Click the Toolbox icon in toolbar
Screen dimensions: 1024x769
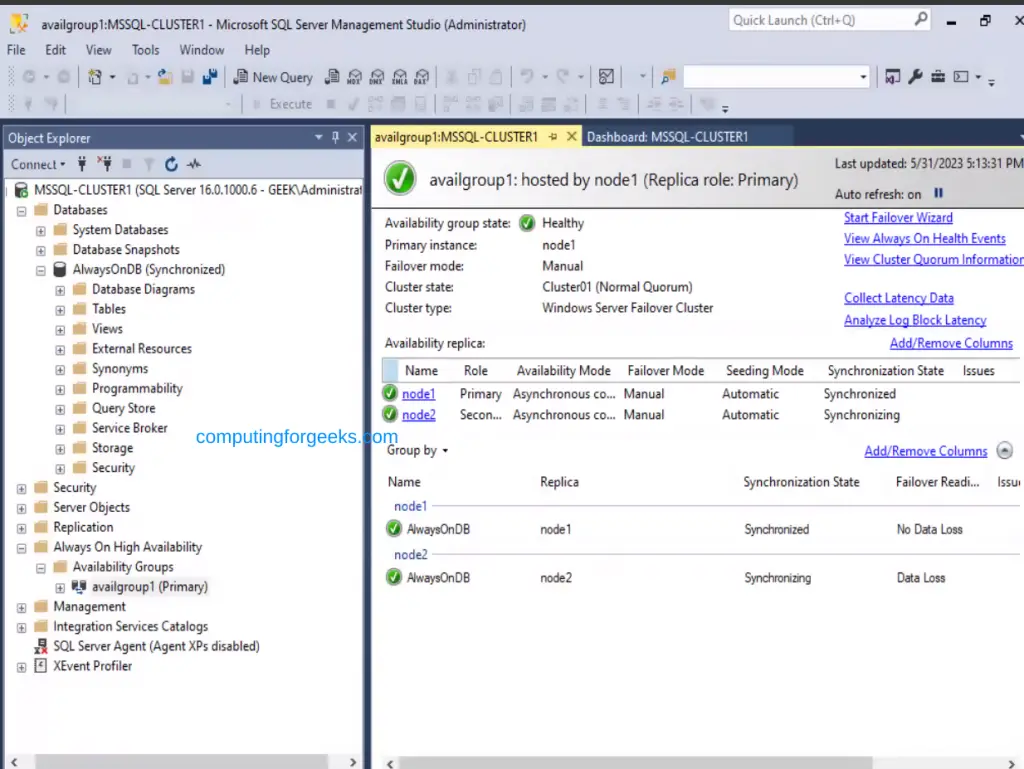tap(938, 77)
